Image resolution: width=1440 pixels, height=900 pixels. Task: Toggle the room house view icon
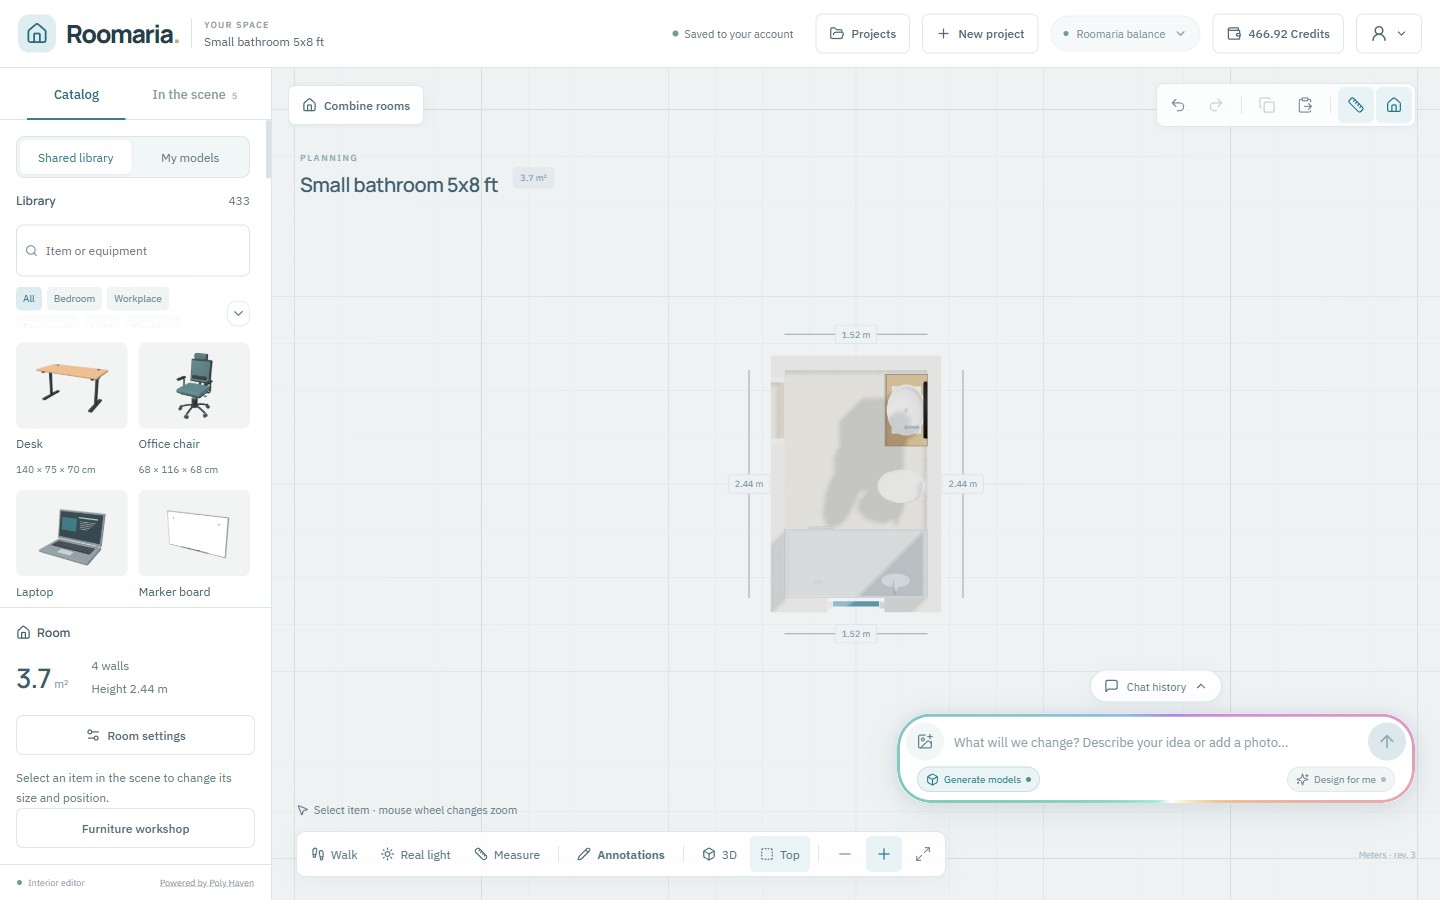click(x=1394, y=105)
